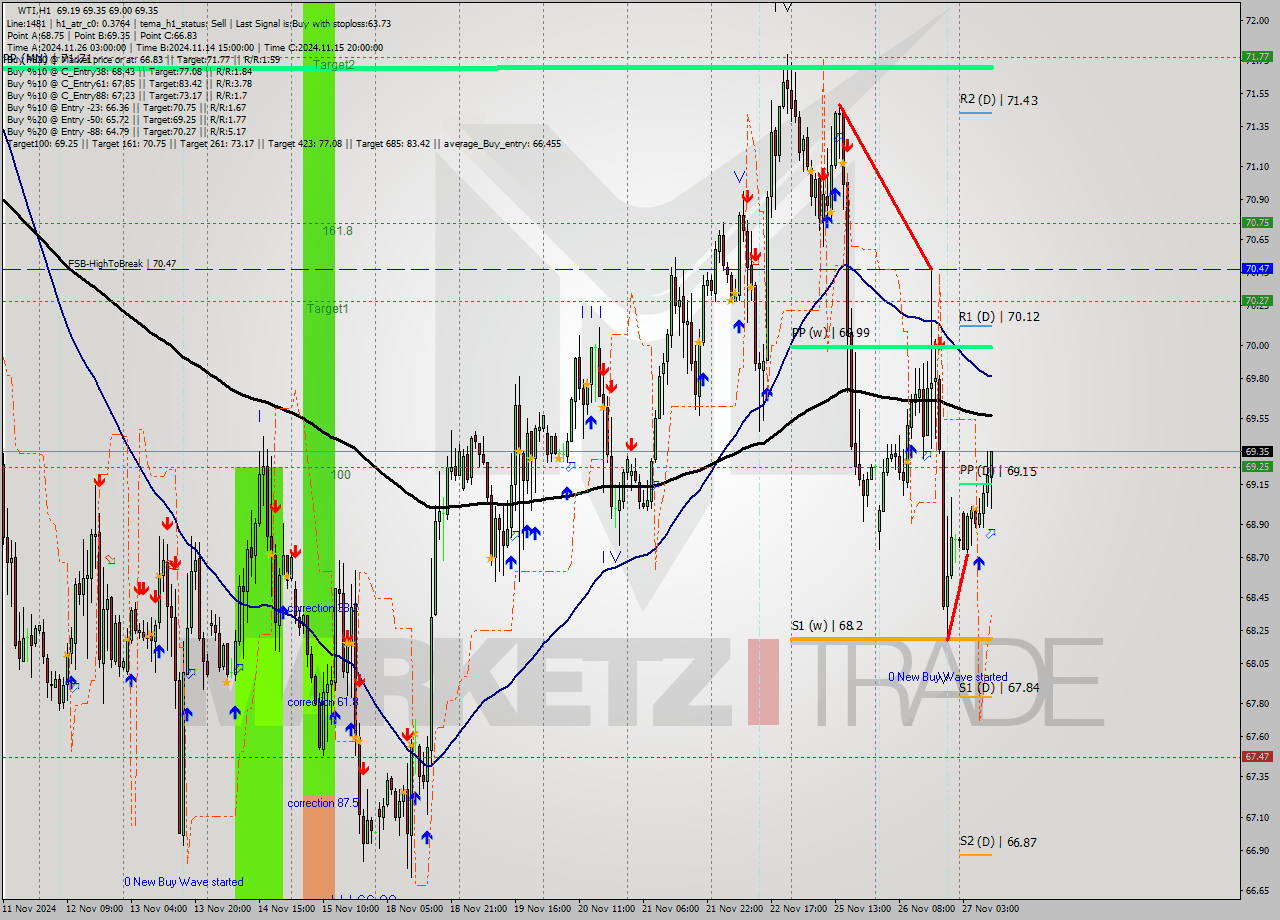Click the 'Buy %10 @ C_Entry61: 67.85' row
The height and width of the screenshot is (920, 1280).
coord(128,83)
